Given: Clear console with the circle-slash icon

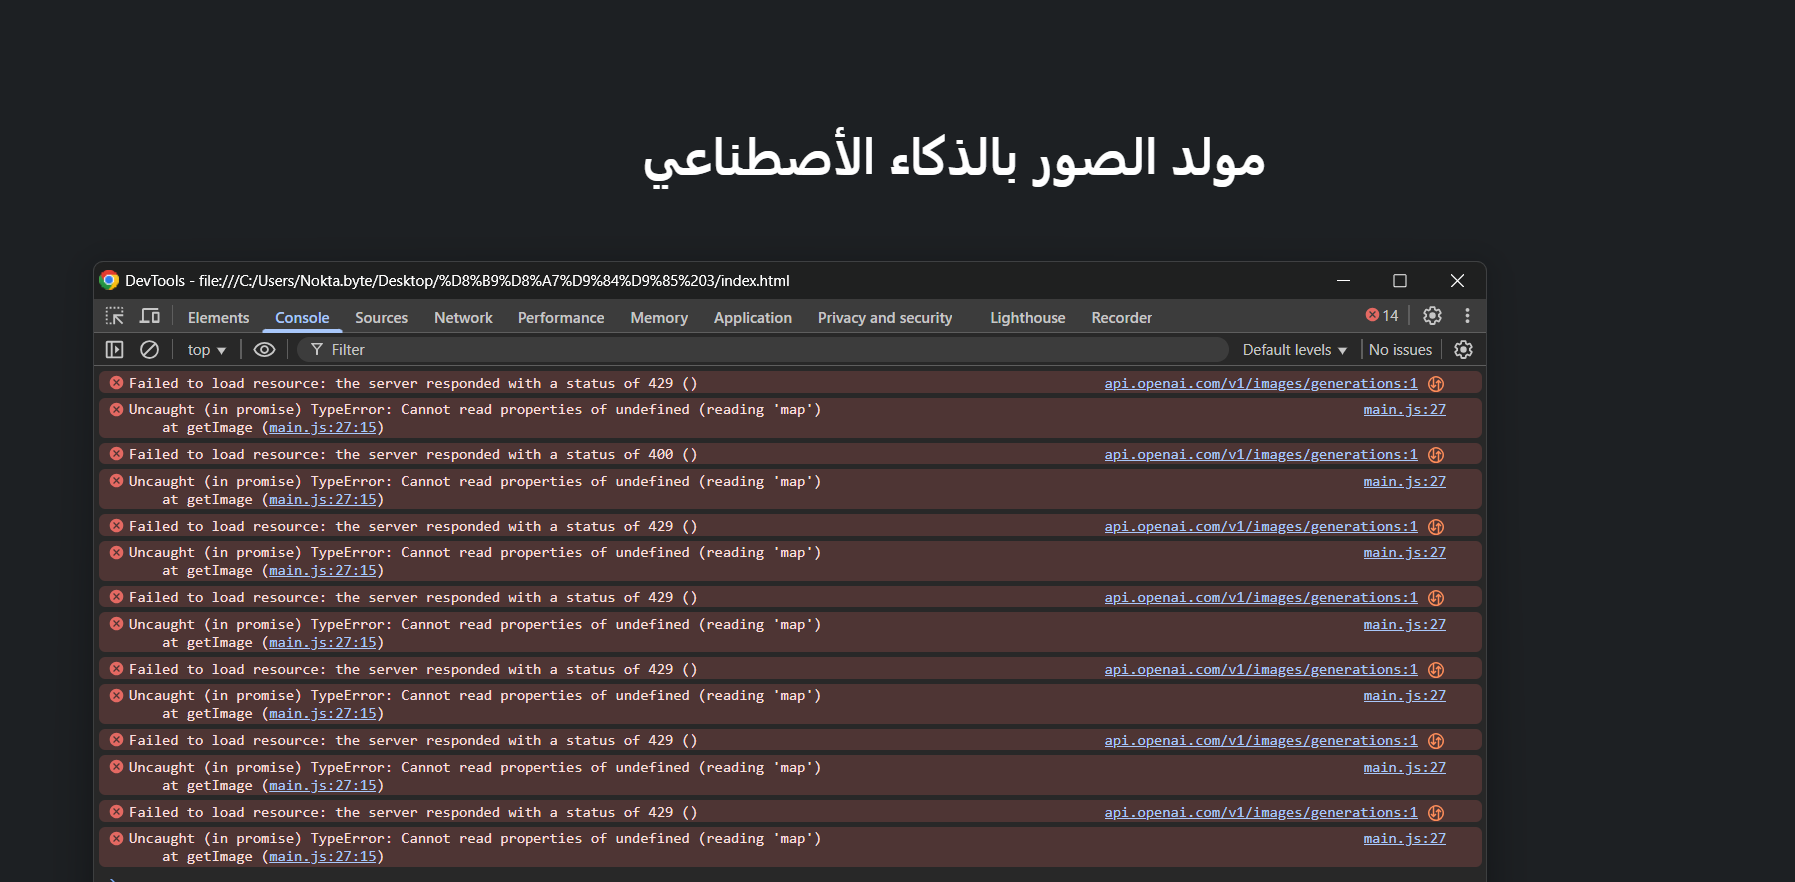Looking at the screenshot, I should tap(149, 350).
